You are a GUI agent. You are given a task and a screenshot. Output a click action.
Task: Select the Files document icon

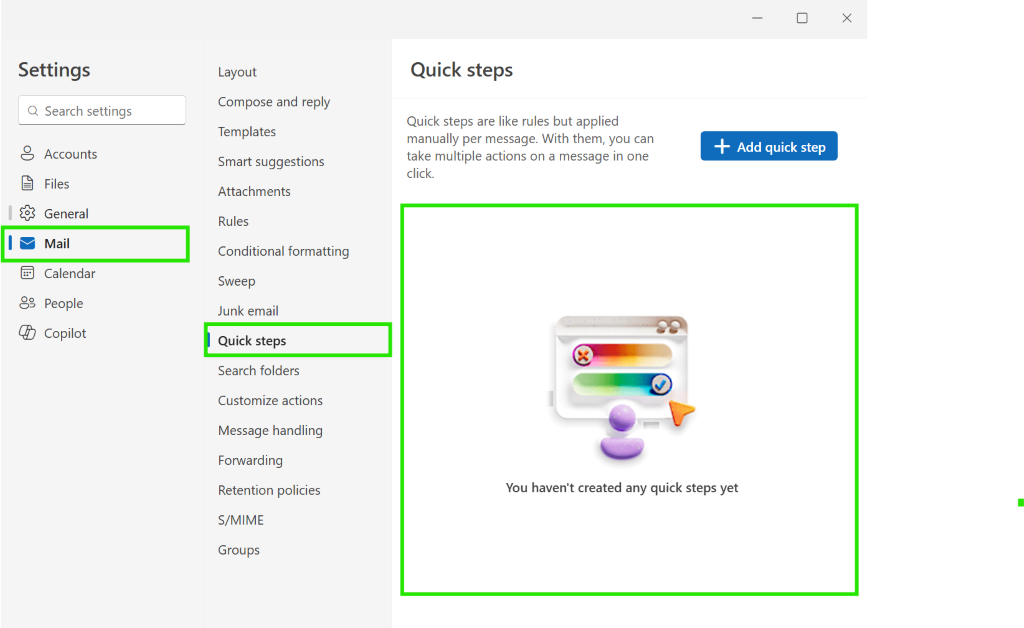[27, 183]
